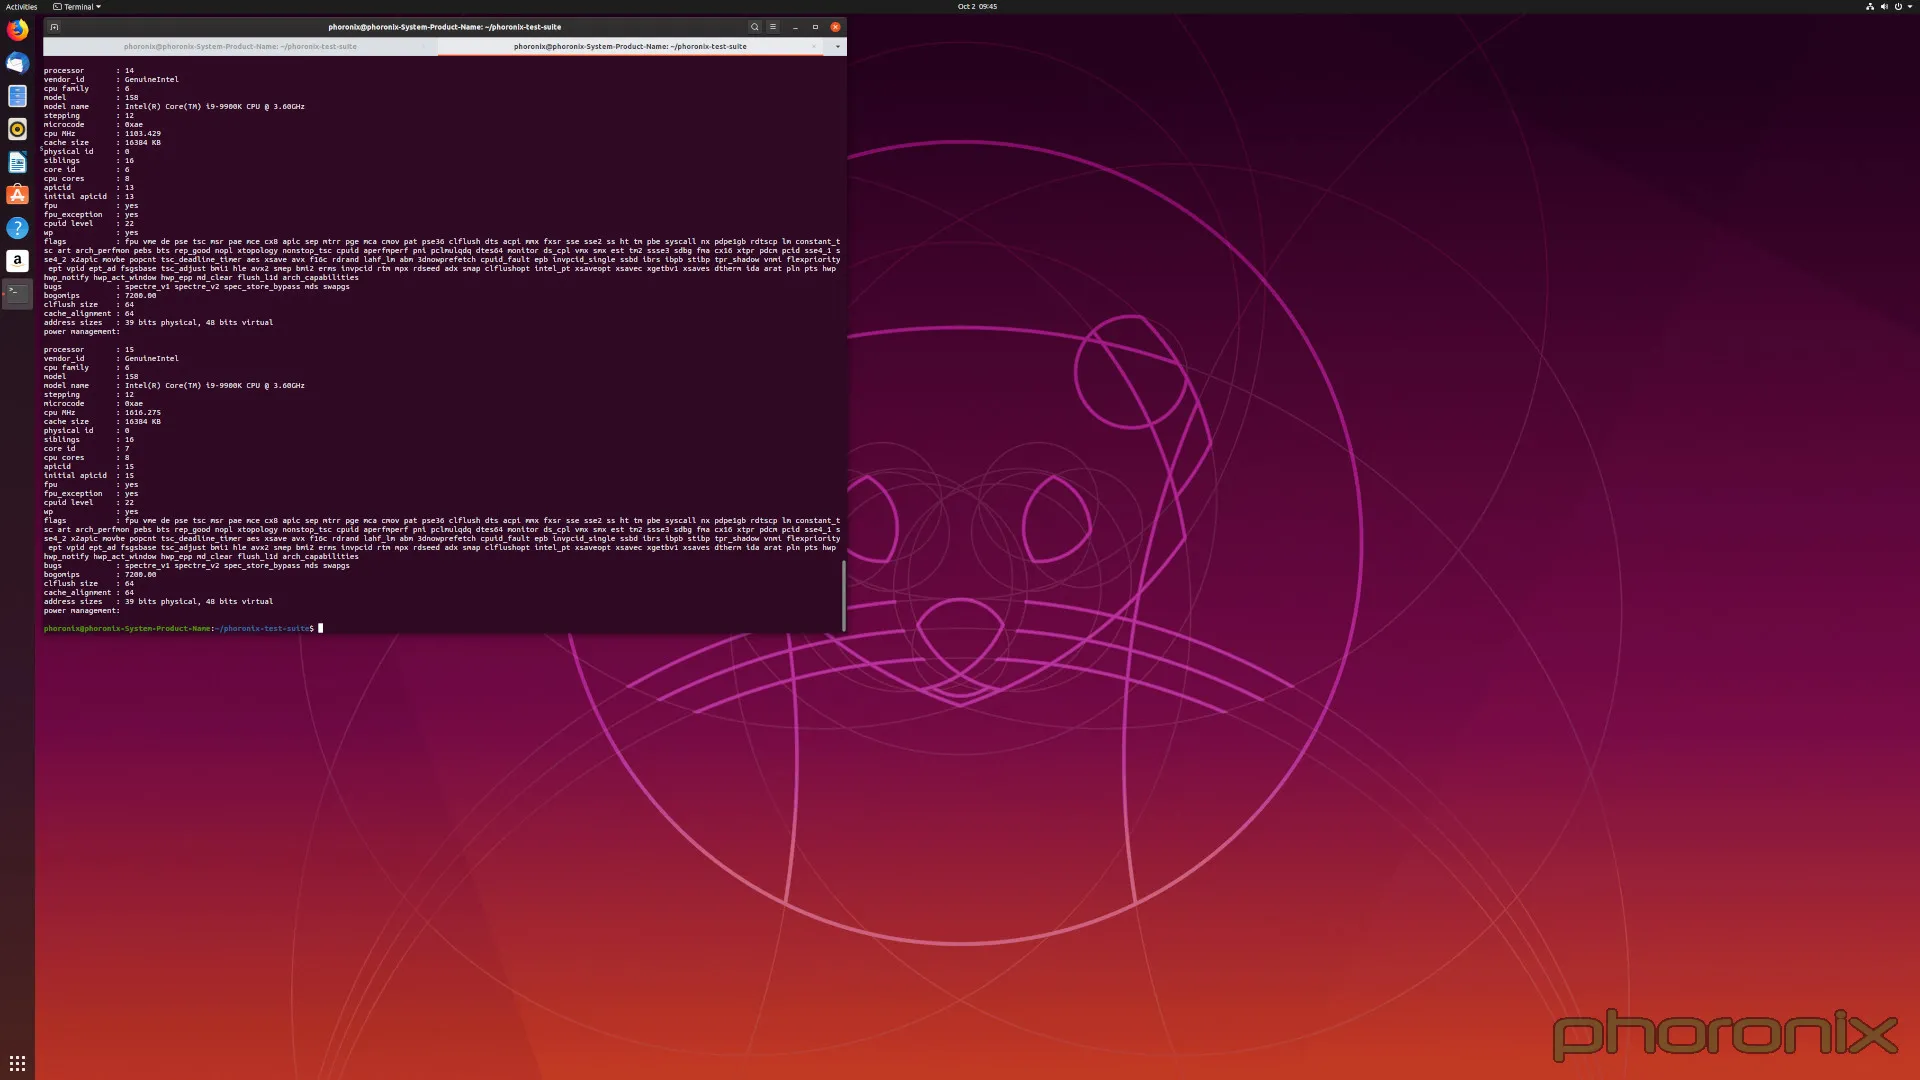Screen dimensions: 1920x1080
Task: Open Ubuntu Software from the dock
Action: pyautogui.click(x=17, y=195)
